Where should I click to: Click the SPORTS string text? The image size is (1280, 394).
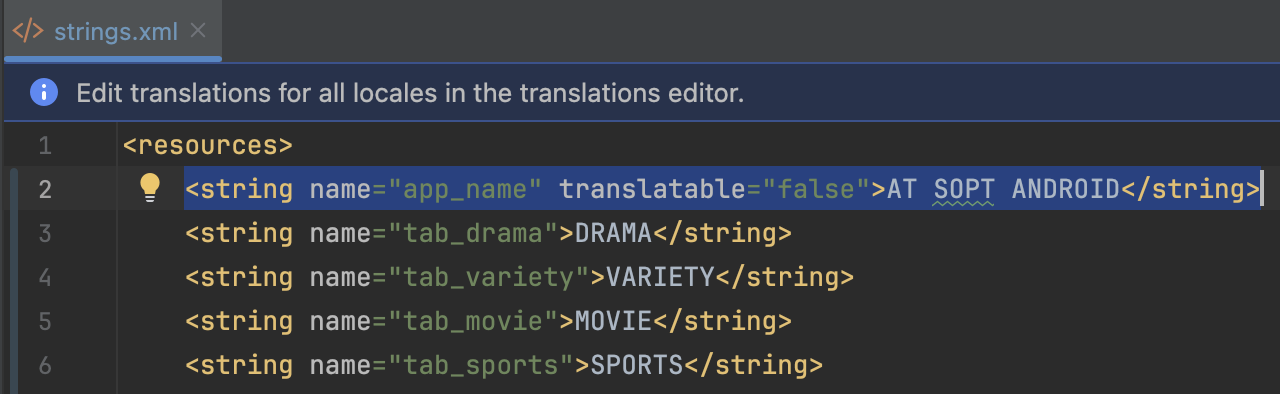pos(636,365)
